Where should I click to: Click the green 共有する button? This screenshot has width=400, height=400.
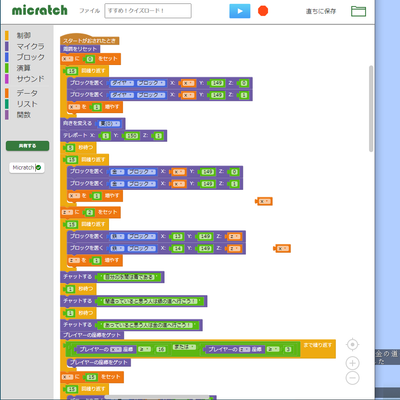coord(27,146)
